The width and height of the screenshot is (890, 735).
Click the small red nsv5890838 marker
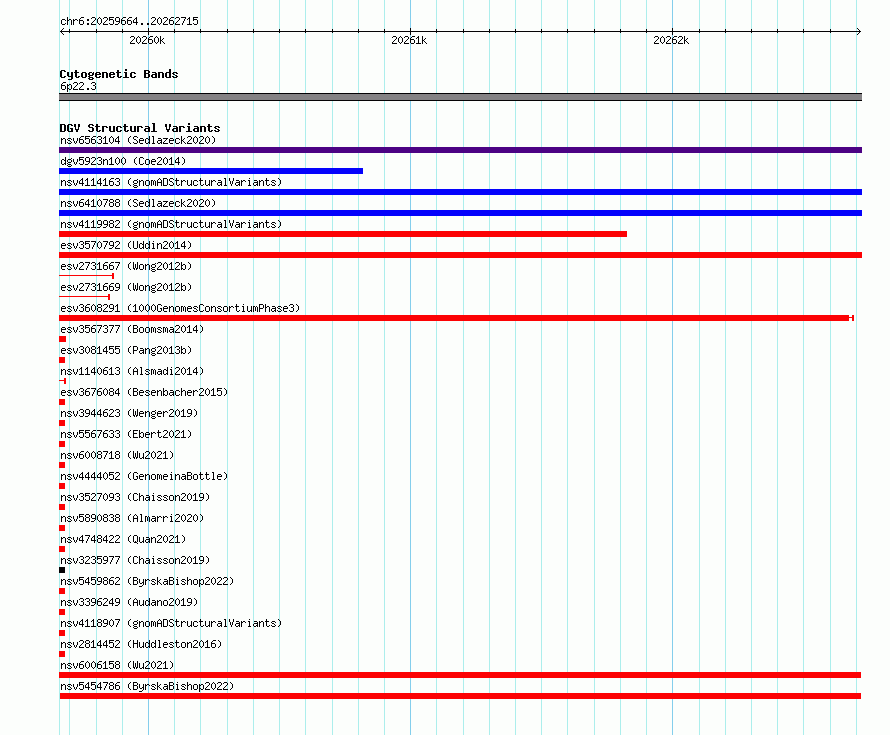tap(62, 528)
